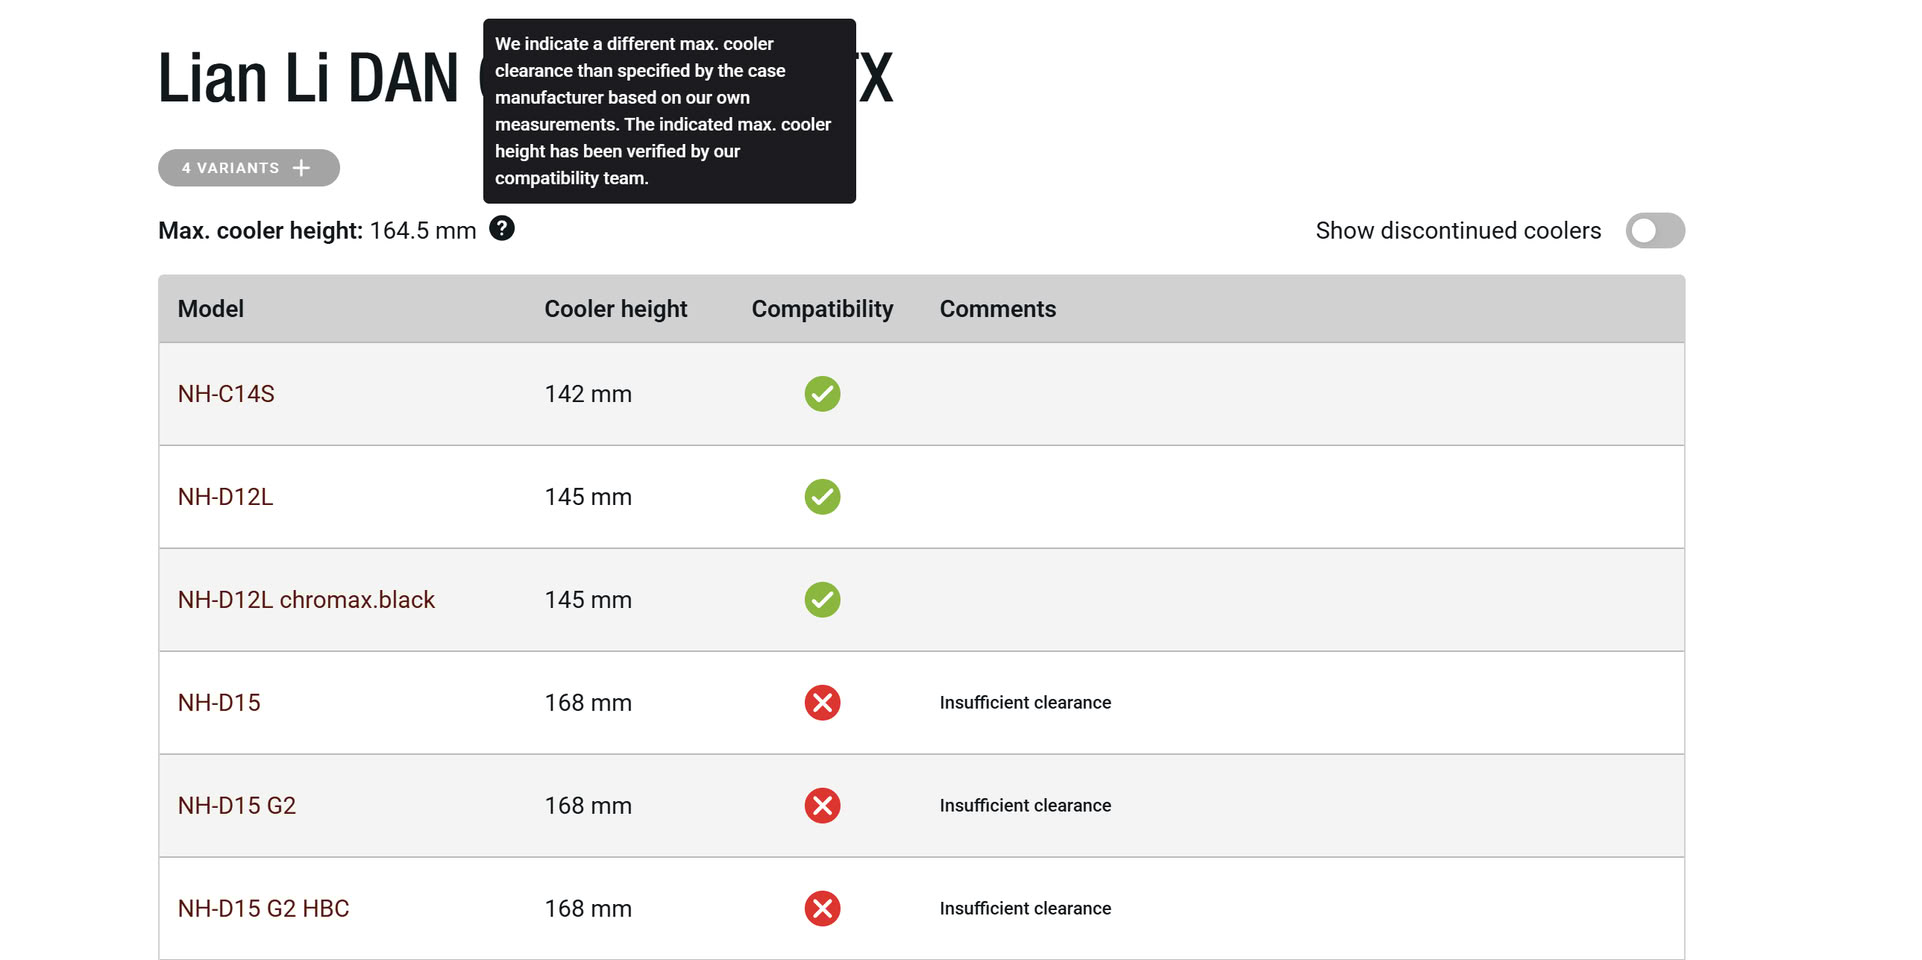Click red cross for NH-D15 G2 HBC
This screenshot has height=960, width=1922.
click(822, 909)
